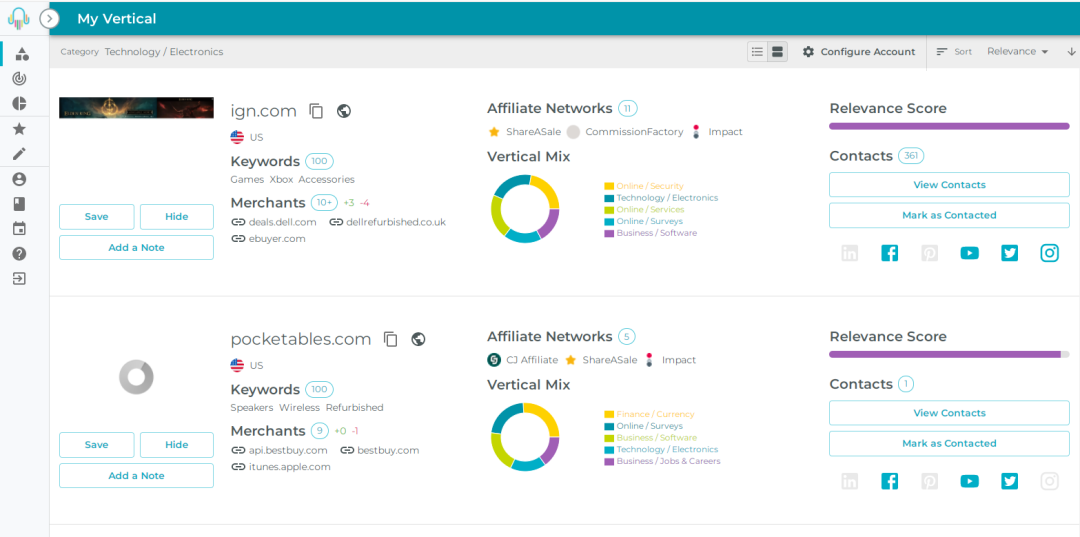The width and height of the screenshot is (1080, 537).
Task: Mark pocketables.com as Contacted
Action: click(x=949, y=443)
